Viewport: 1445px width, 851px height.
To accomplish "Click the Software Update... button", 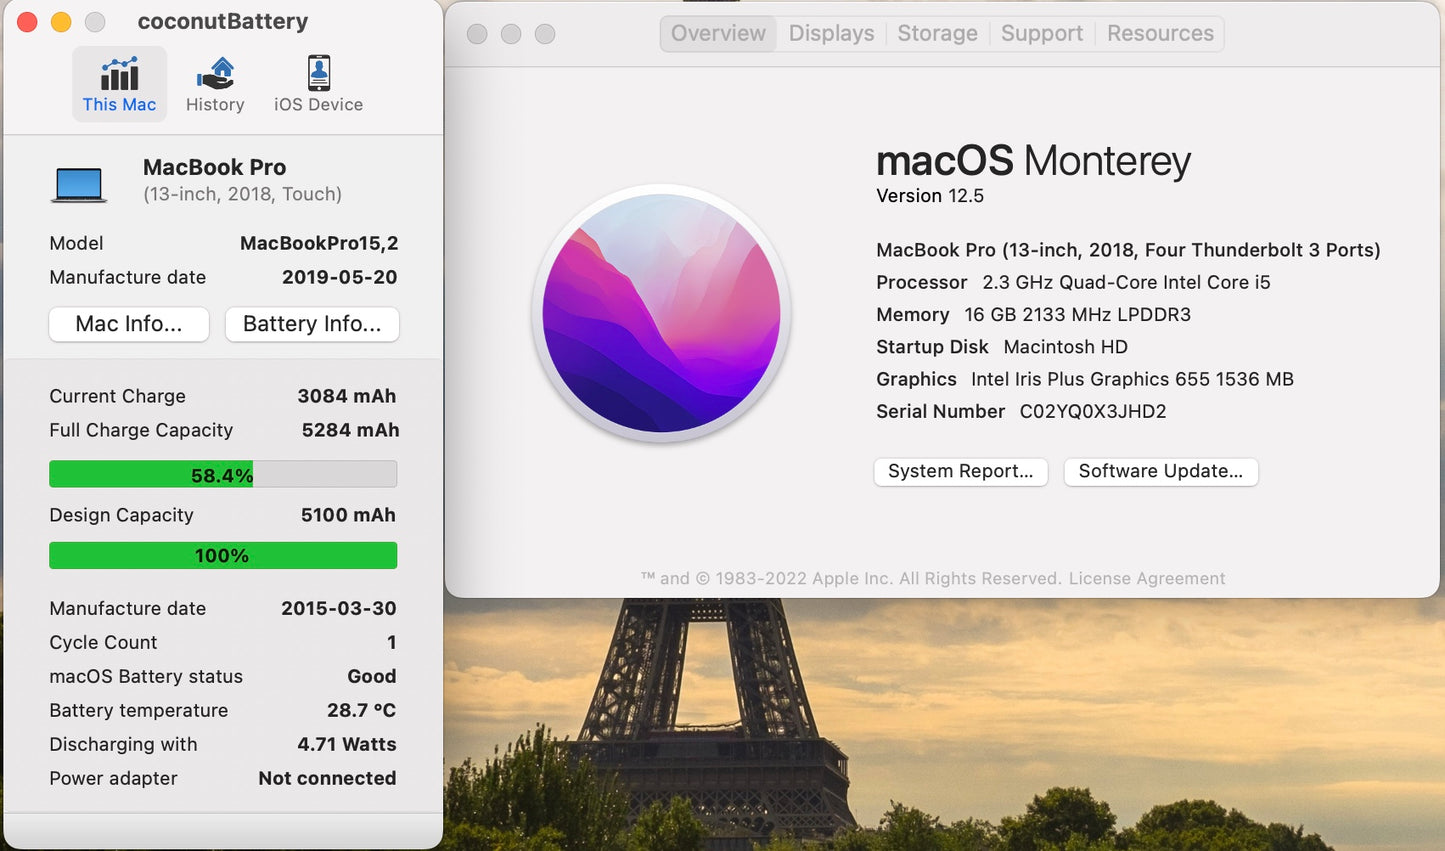I will point(1160,472).
